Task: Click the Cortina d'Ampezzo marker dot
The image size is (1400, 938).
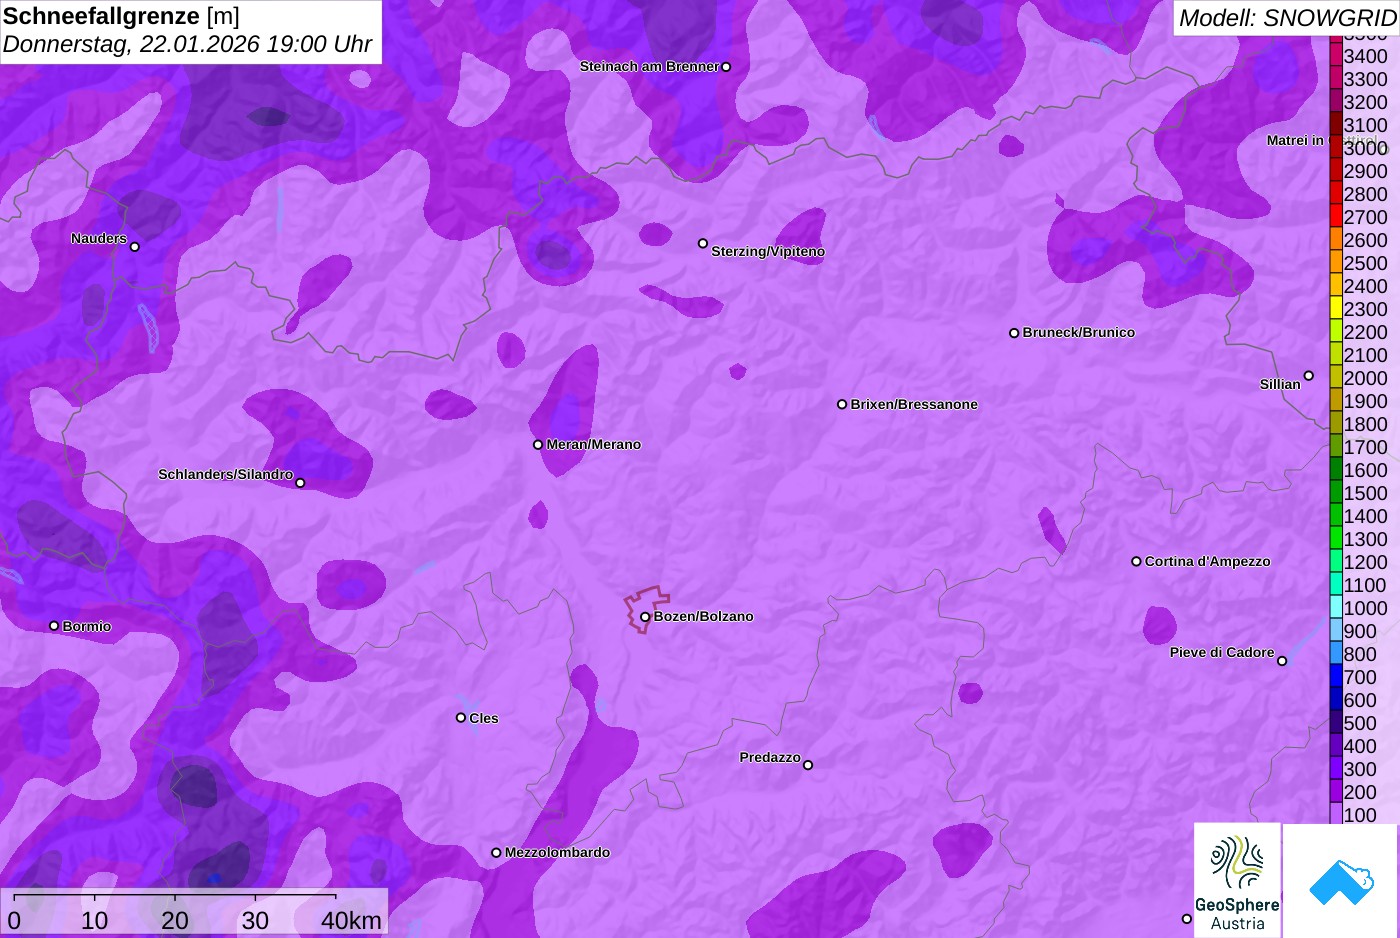Action: click(1136, 561)
